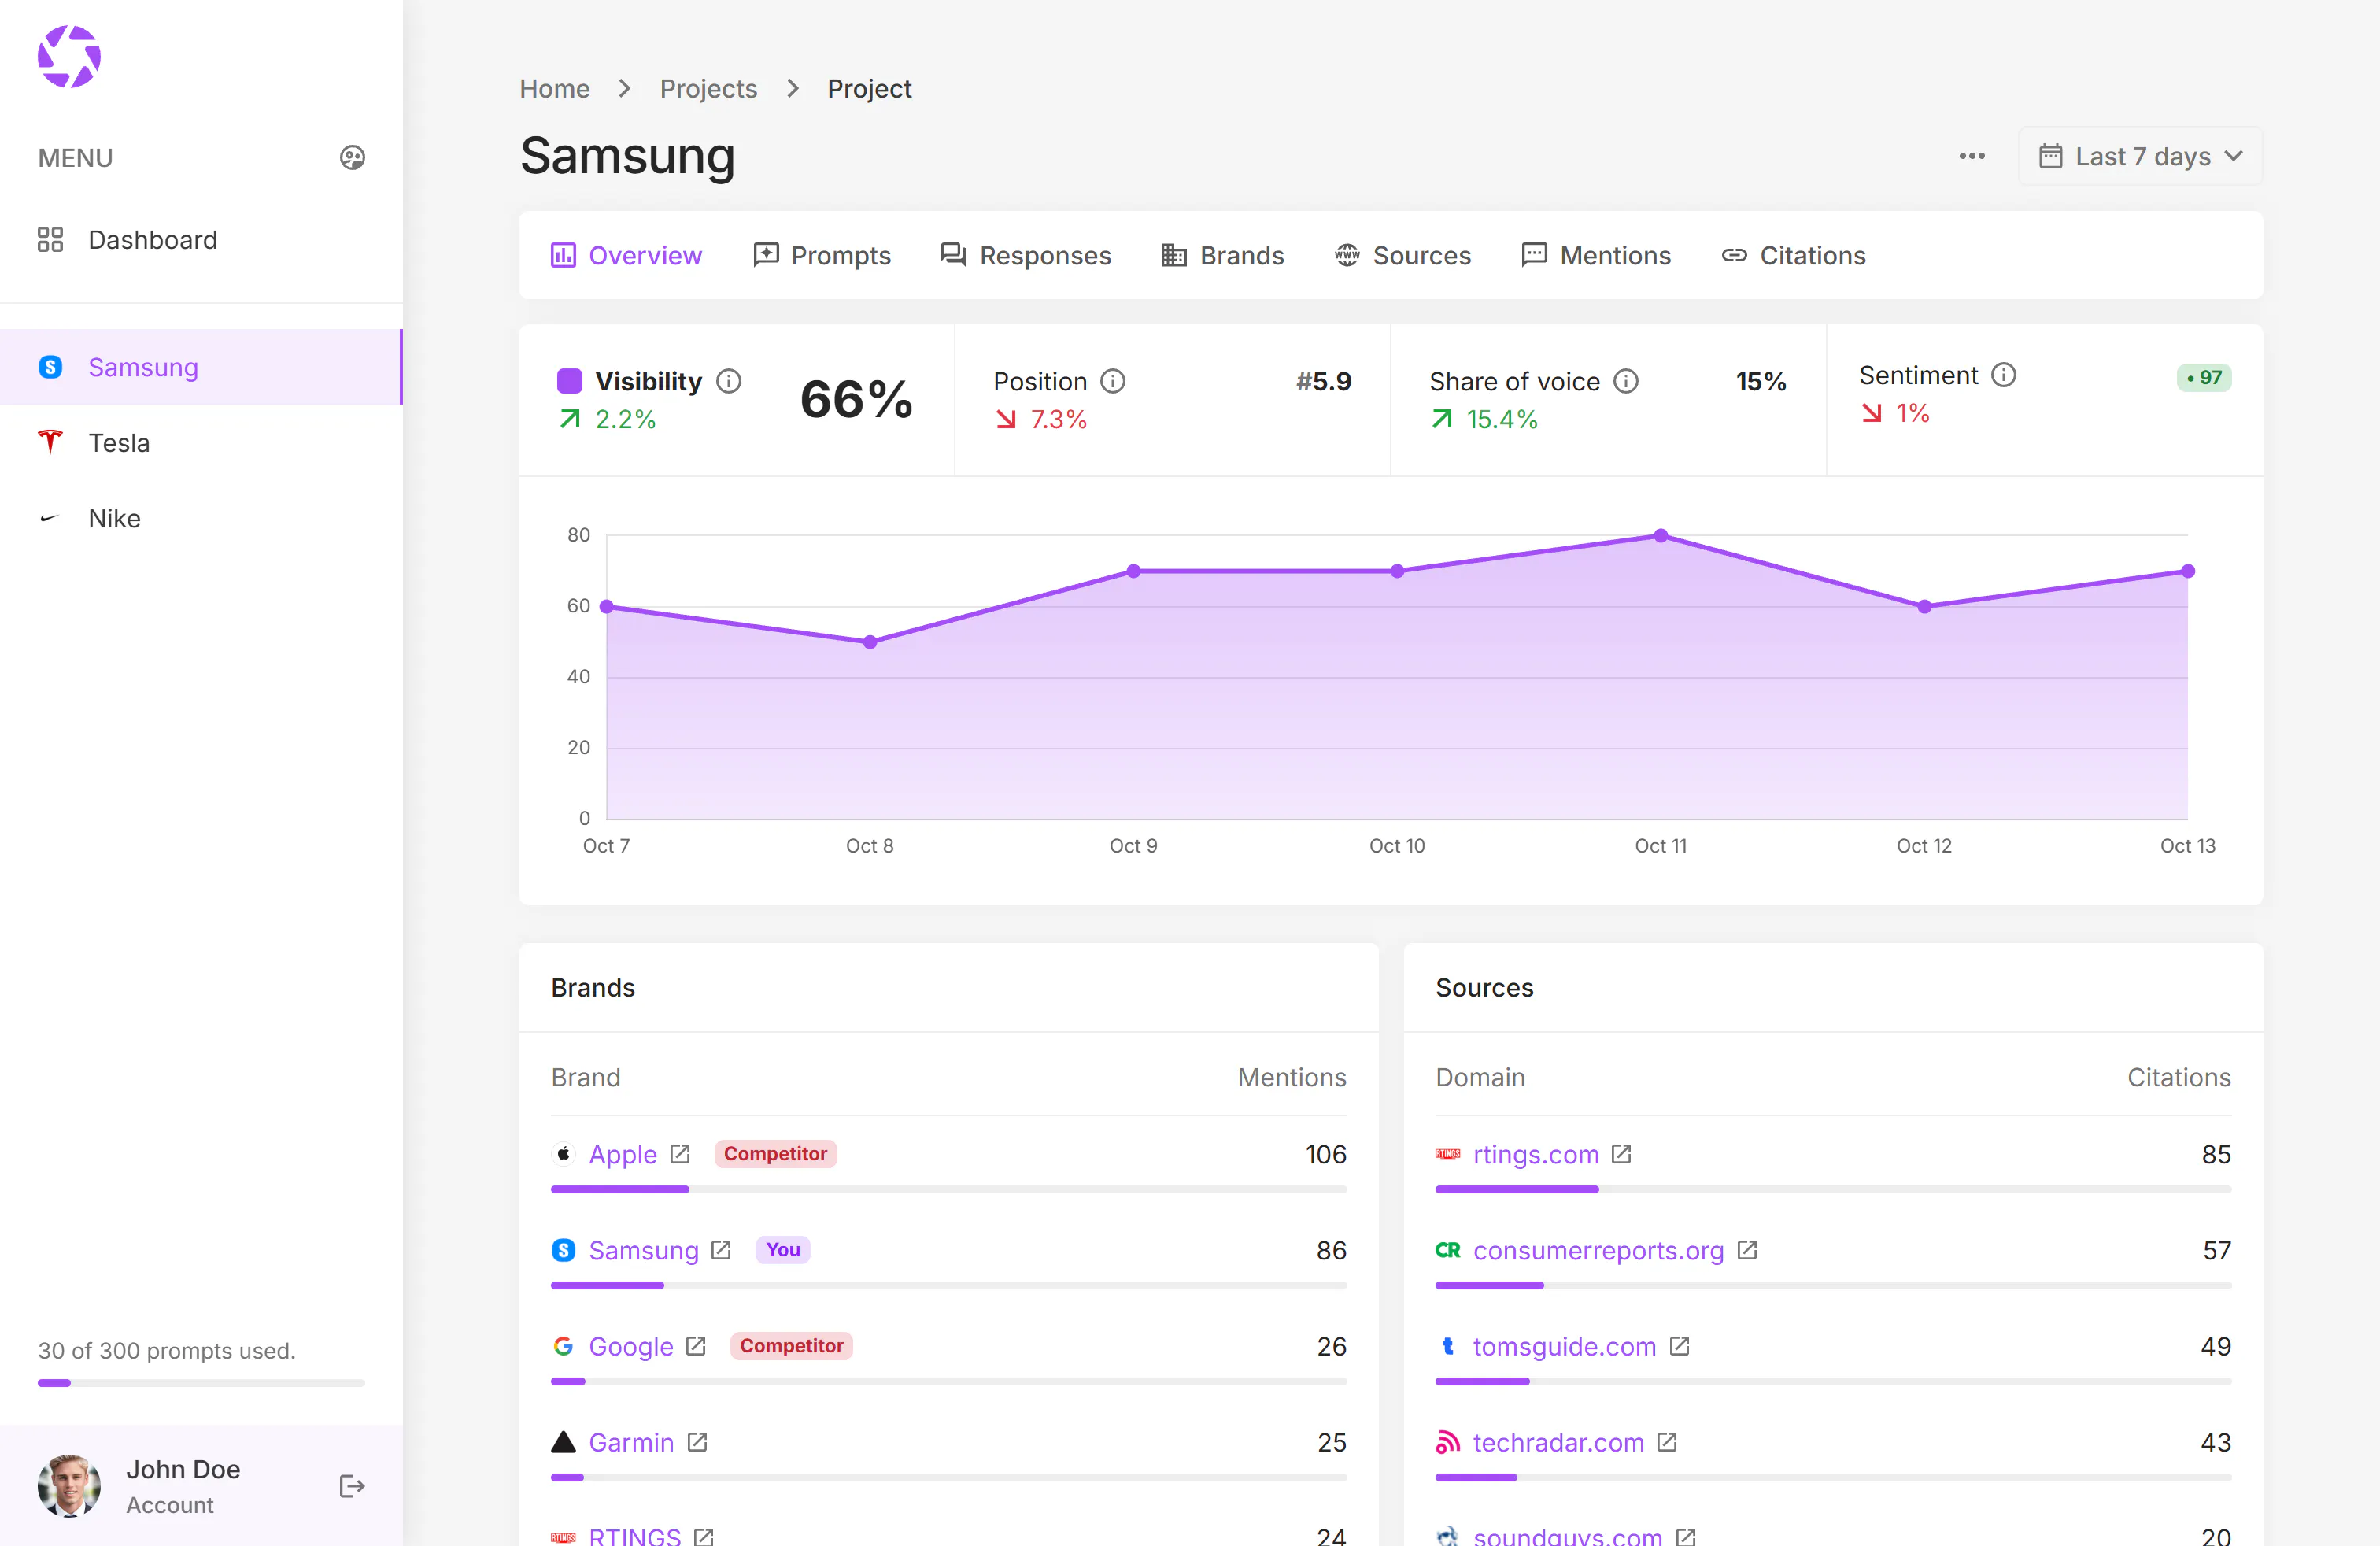Click the Share of voice info icon

point(1626,381)
